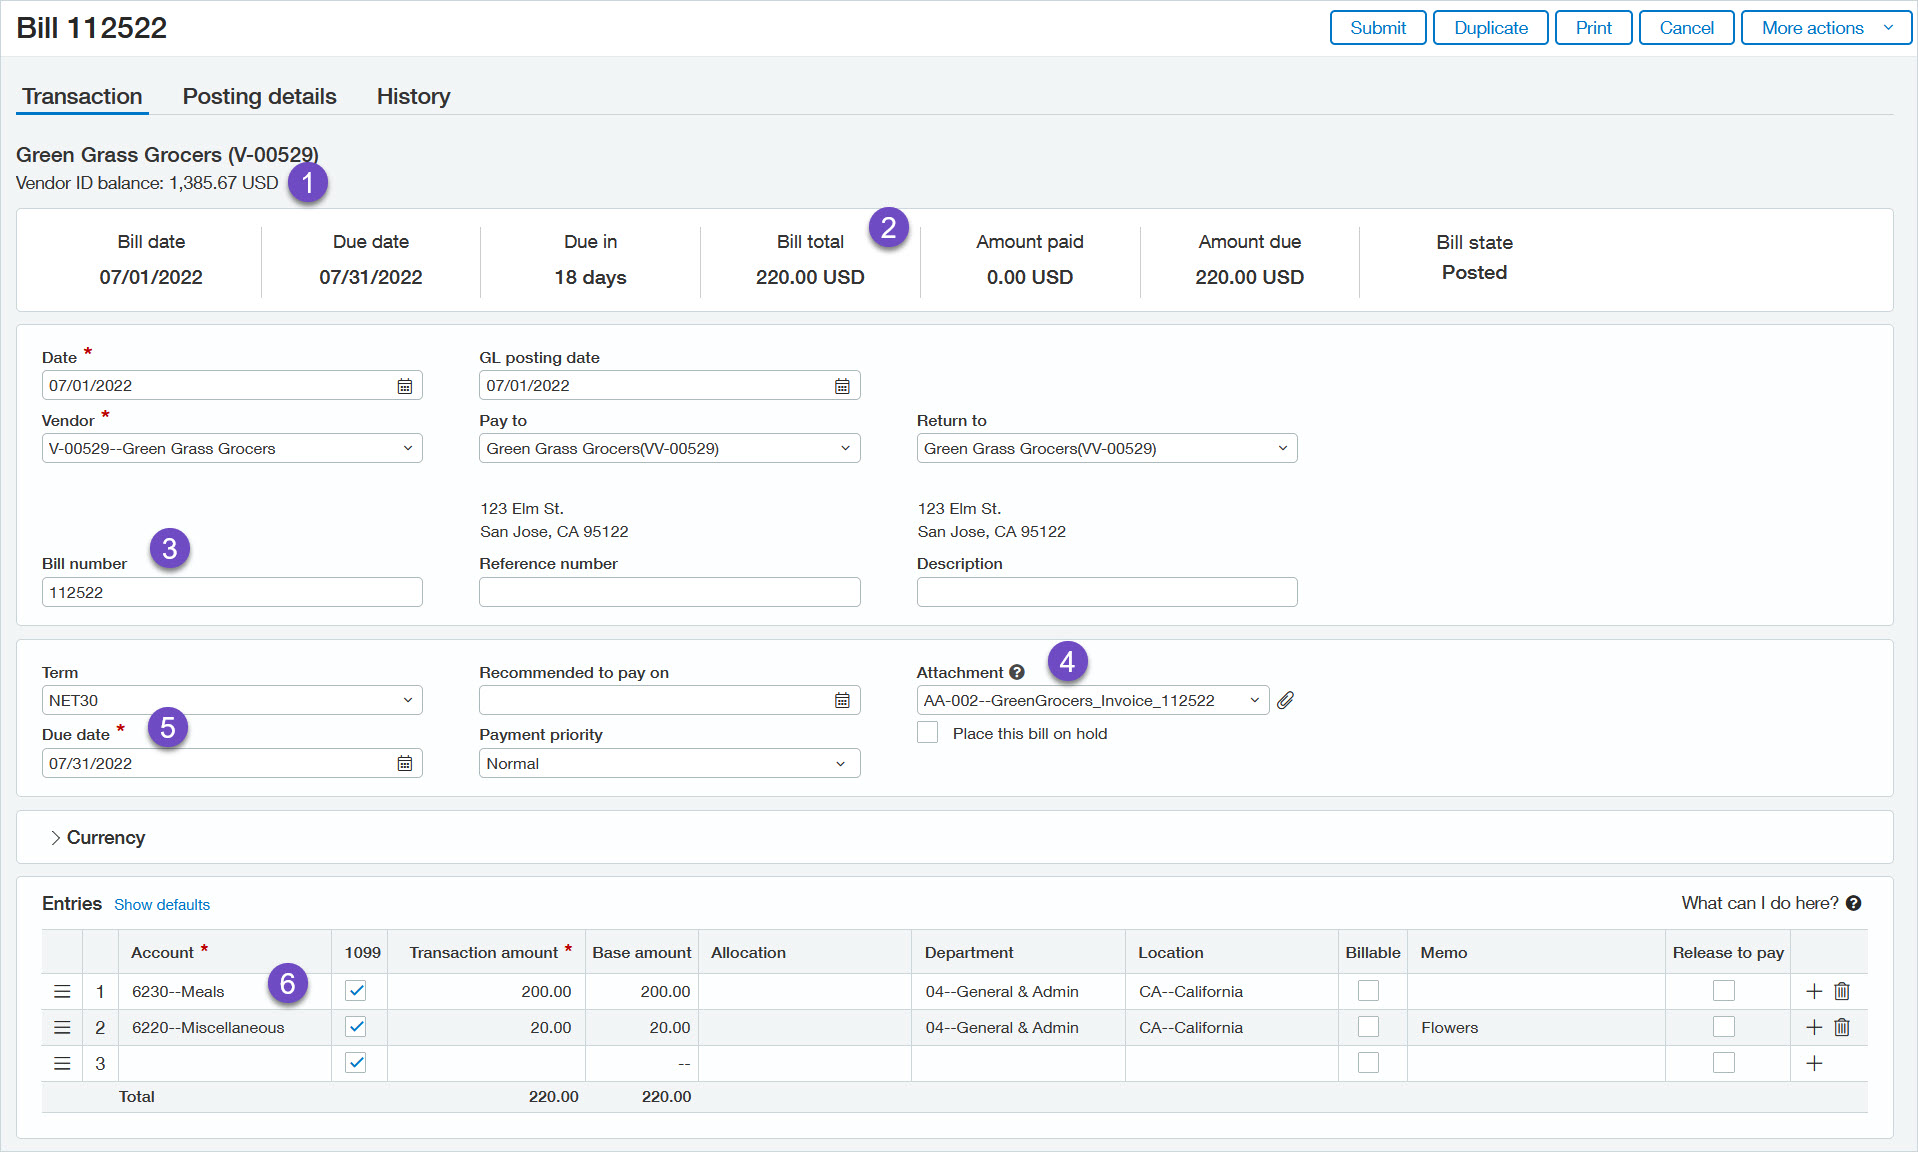Add a line using the plus icon on row 3
1918x1152 pixels.
[x=1814, y=1063]
